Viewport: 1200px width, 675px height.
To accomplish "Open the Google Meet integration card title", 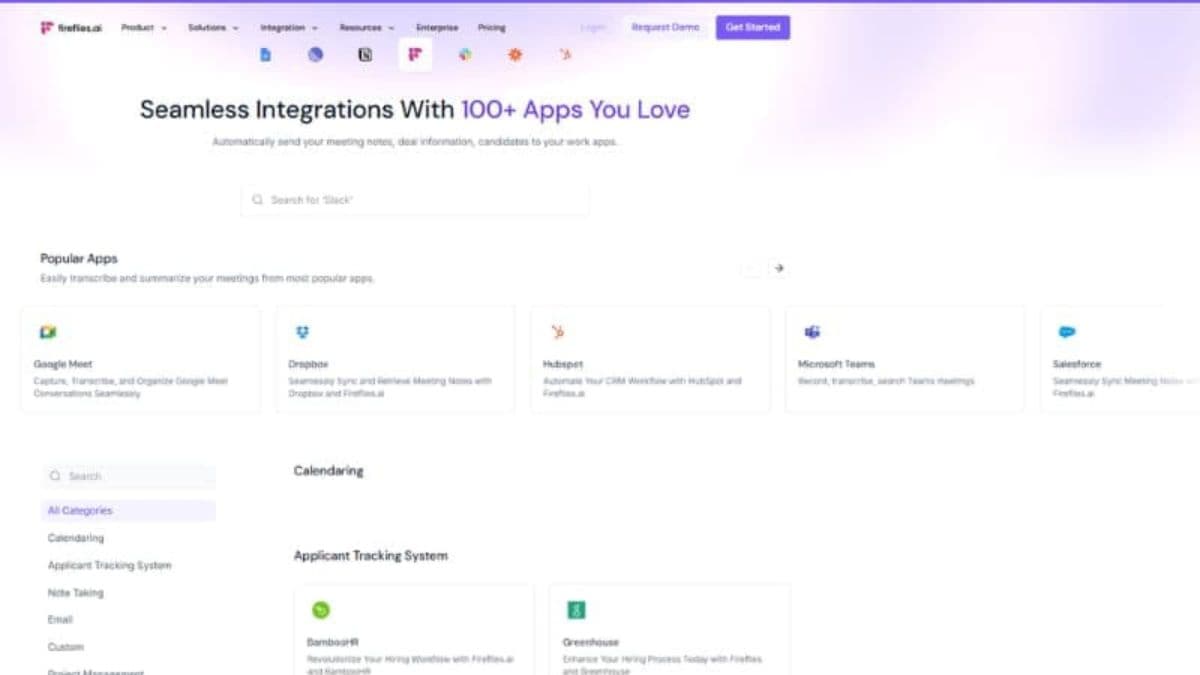I will 63,364.
